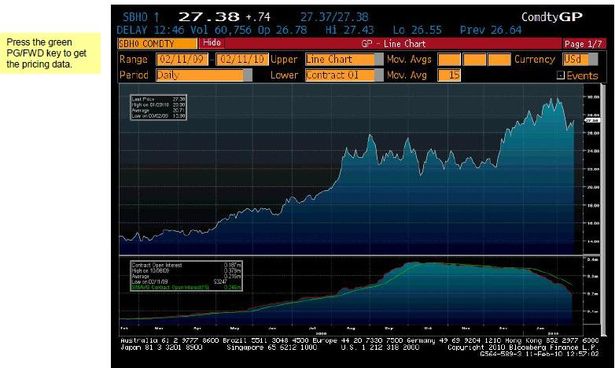Click the Copyright 2010 Bloomberg Finance text
615x368 pixels.
coord(523,347)
